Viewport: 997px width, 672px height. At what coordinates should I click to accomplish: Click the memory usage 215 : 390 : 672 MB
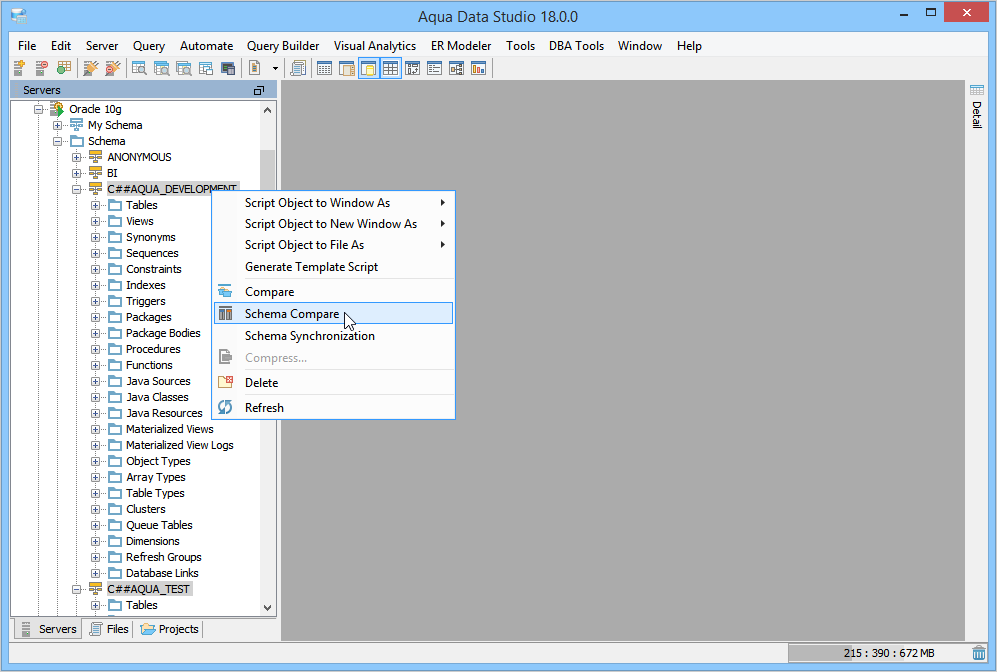coord(889,653)
